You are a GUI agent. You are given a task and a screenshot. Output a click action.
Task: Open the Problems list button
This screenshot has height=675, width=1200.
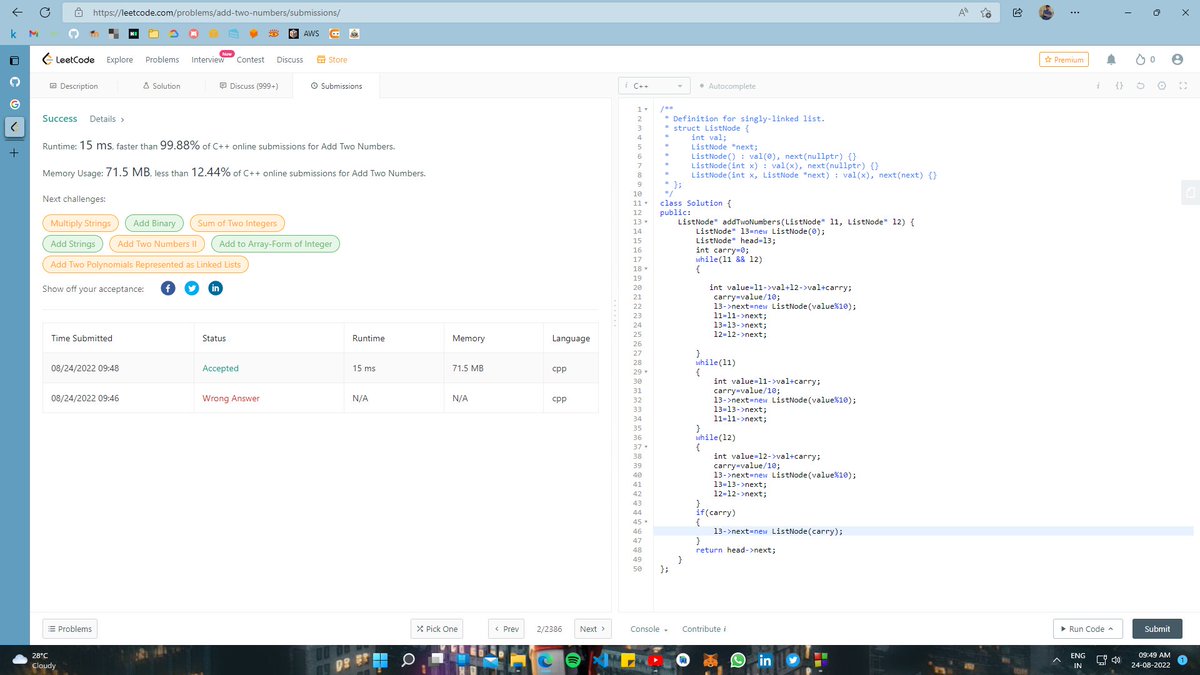pos(70,629)
